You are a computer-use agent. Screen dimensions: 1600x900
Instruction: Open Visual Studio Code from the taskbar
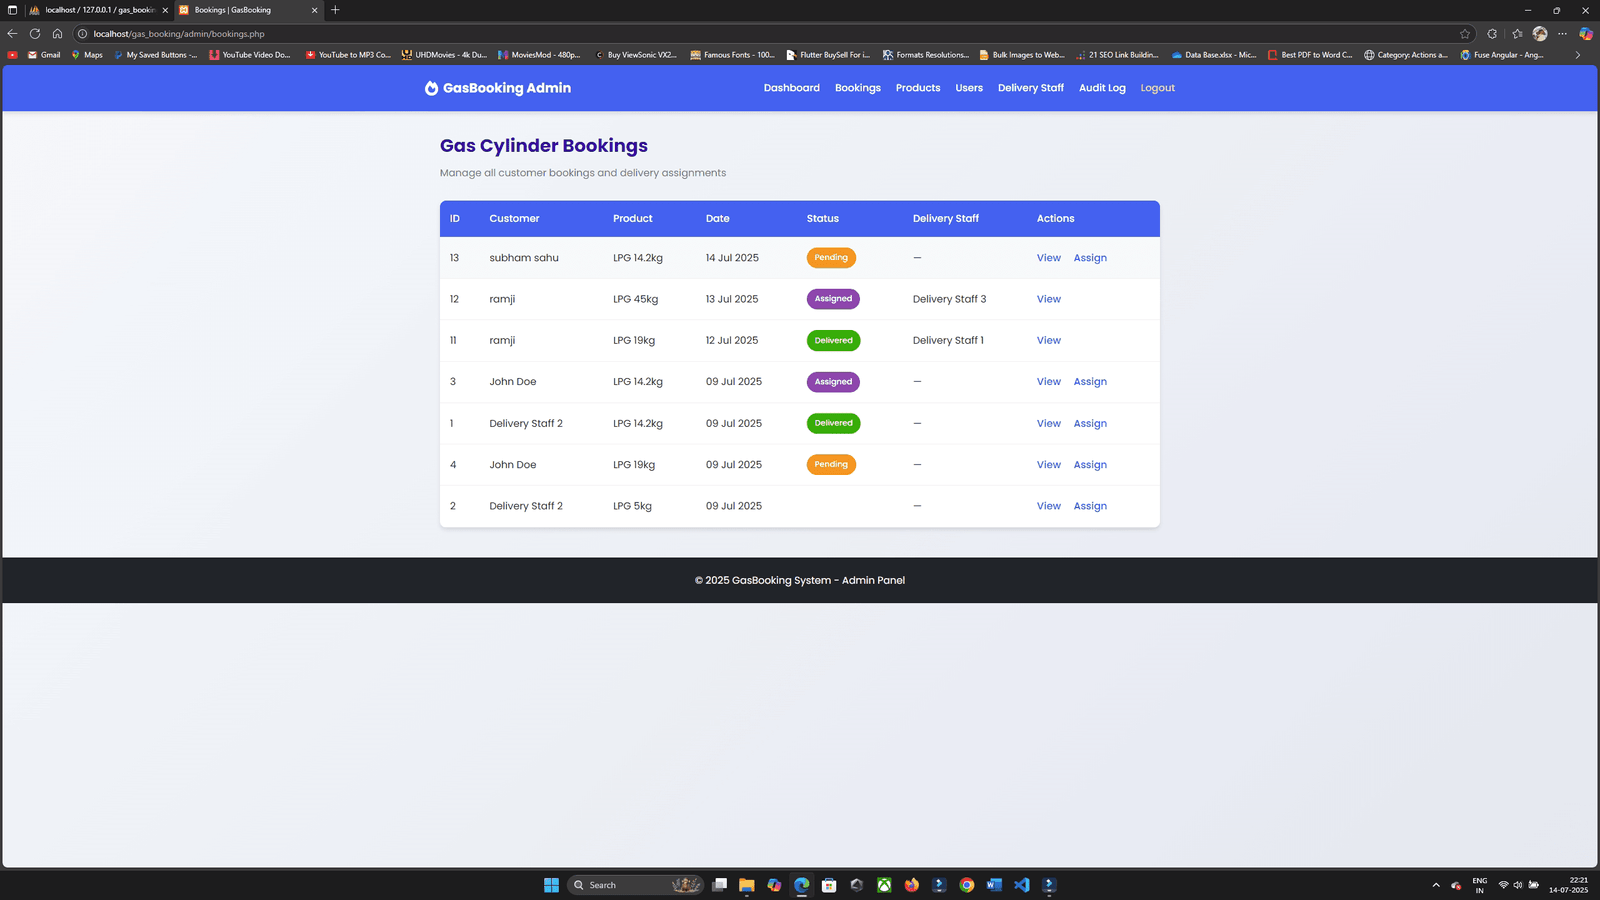coord(1021,885)
